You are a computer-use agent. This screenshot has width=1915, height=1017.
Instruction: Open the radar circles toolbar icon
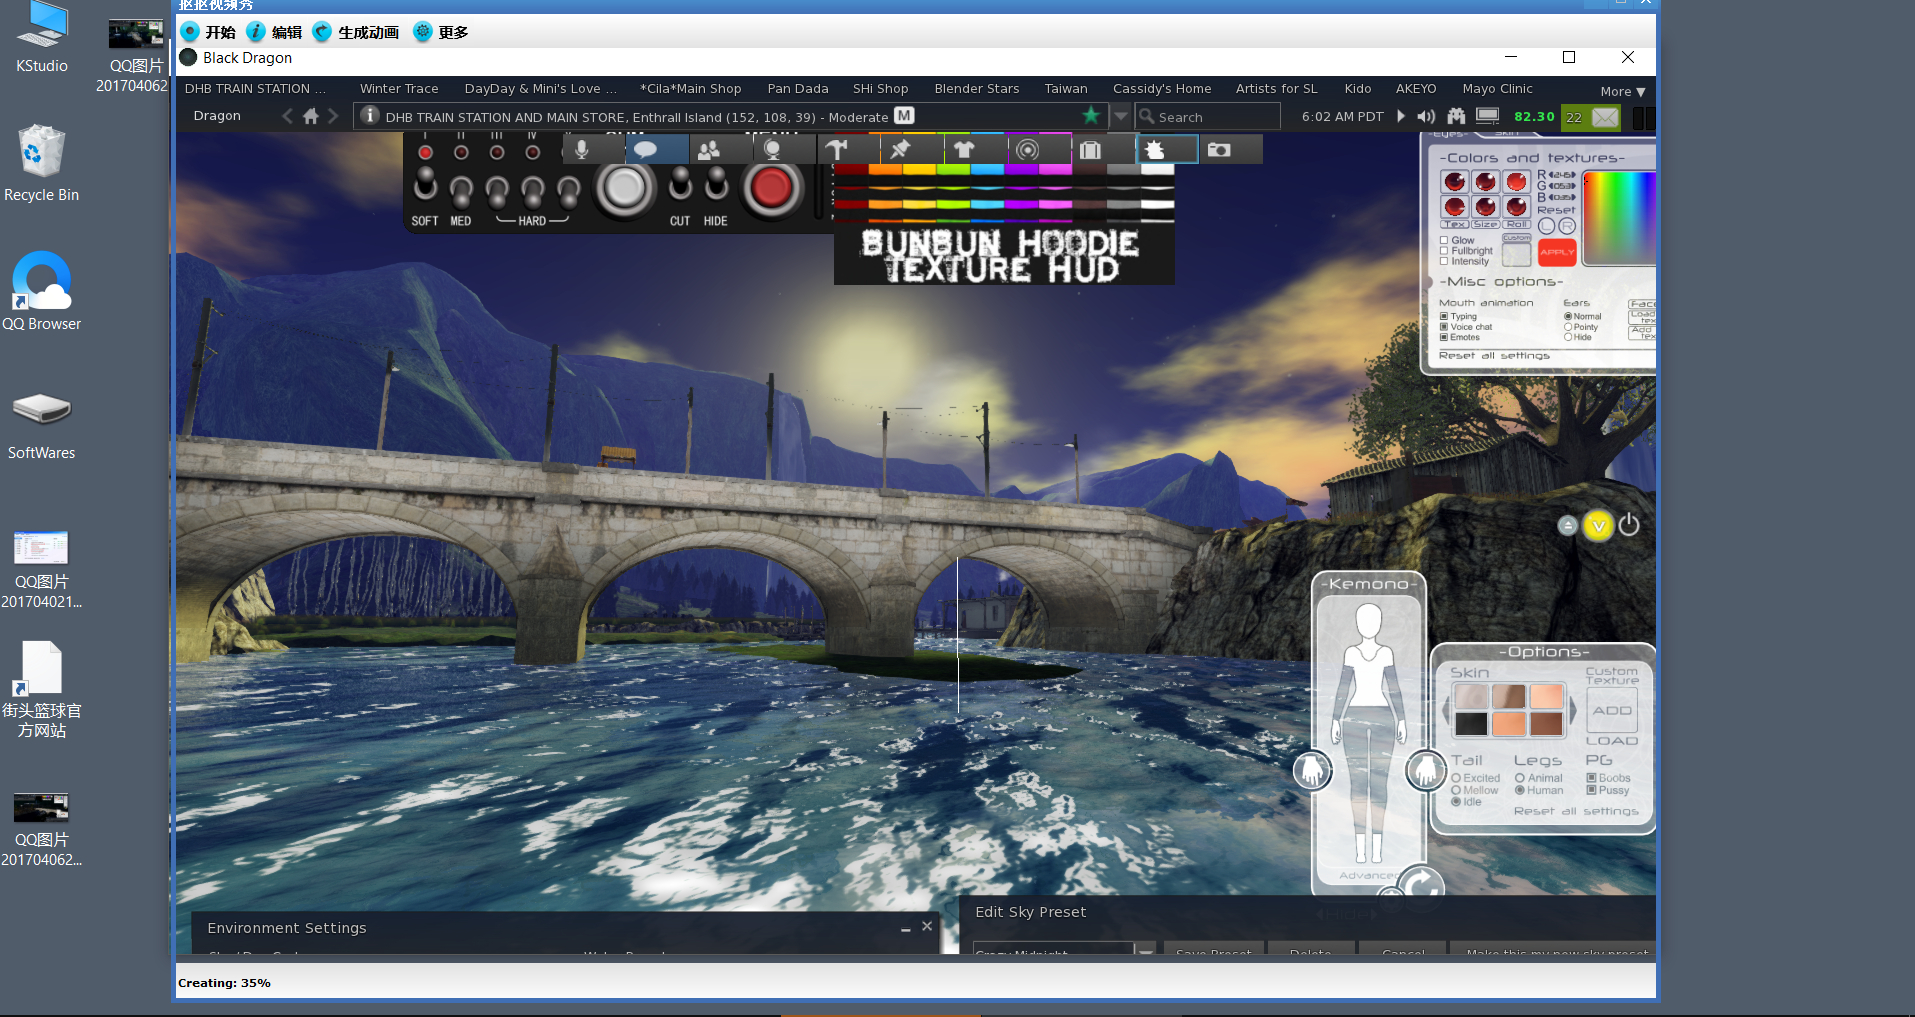tap(1027, 150)
